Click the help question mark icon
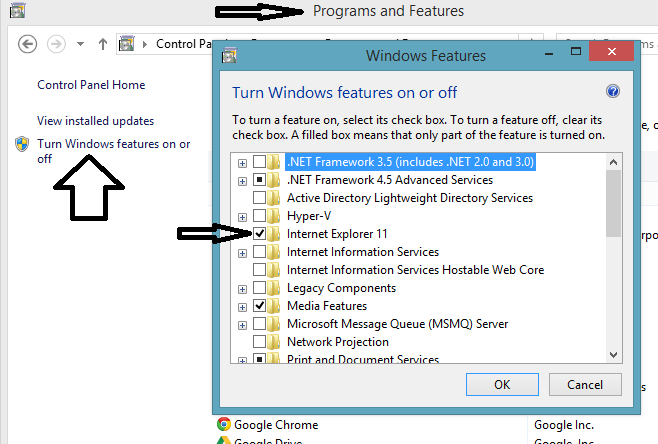This screenshot has width=658, height=444. [613, 91]
